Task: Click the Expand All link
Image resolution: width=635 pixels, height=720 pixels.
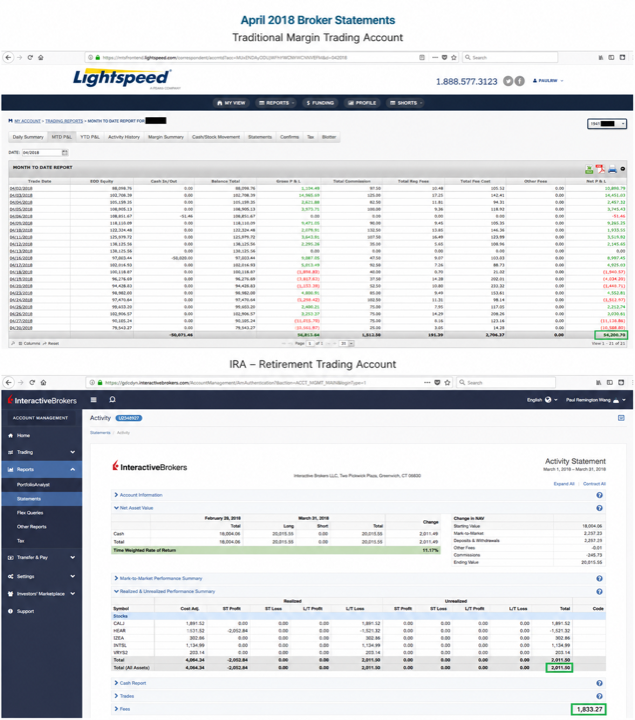Action: pyautogui.click(x=564, y=484)
